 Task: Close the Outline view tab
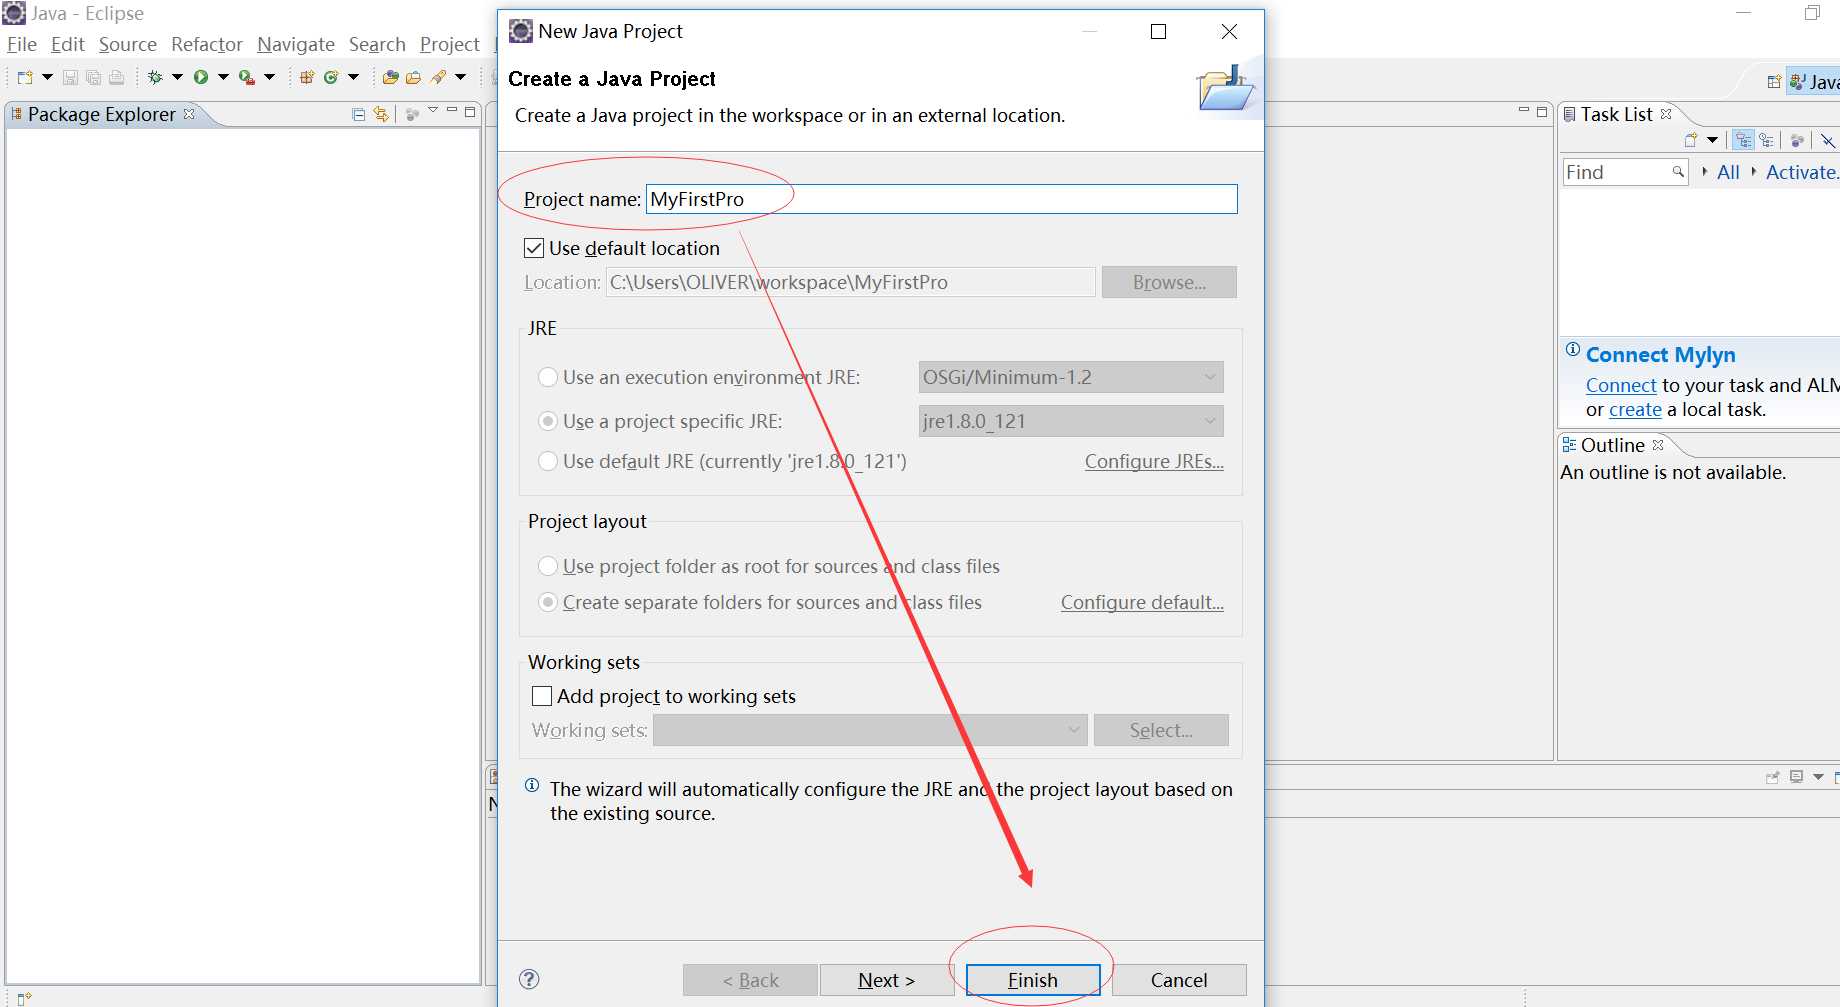1658,445
